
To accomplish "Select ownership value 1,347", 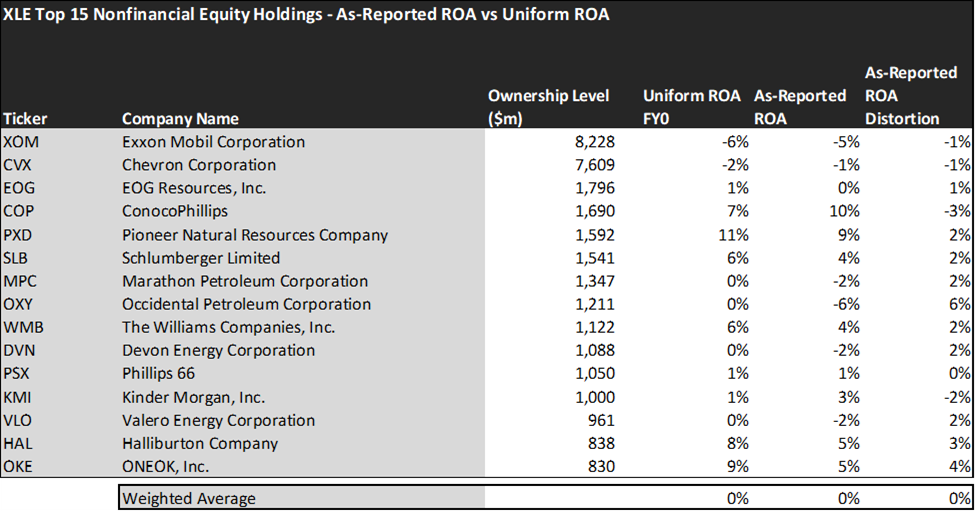I will click(x=595, y=282).
